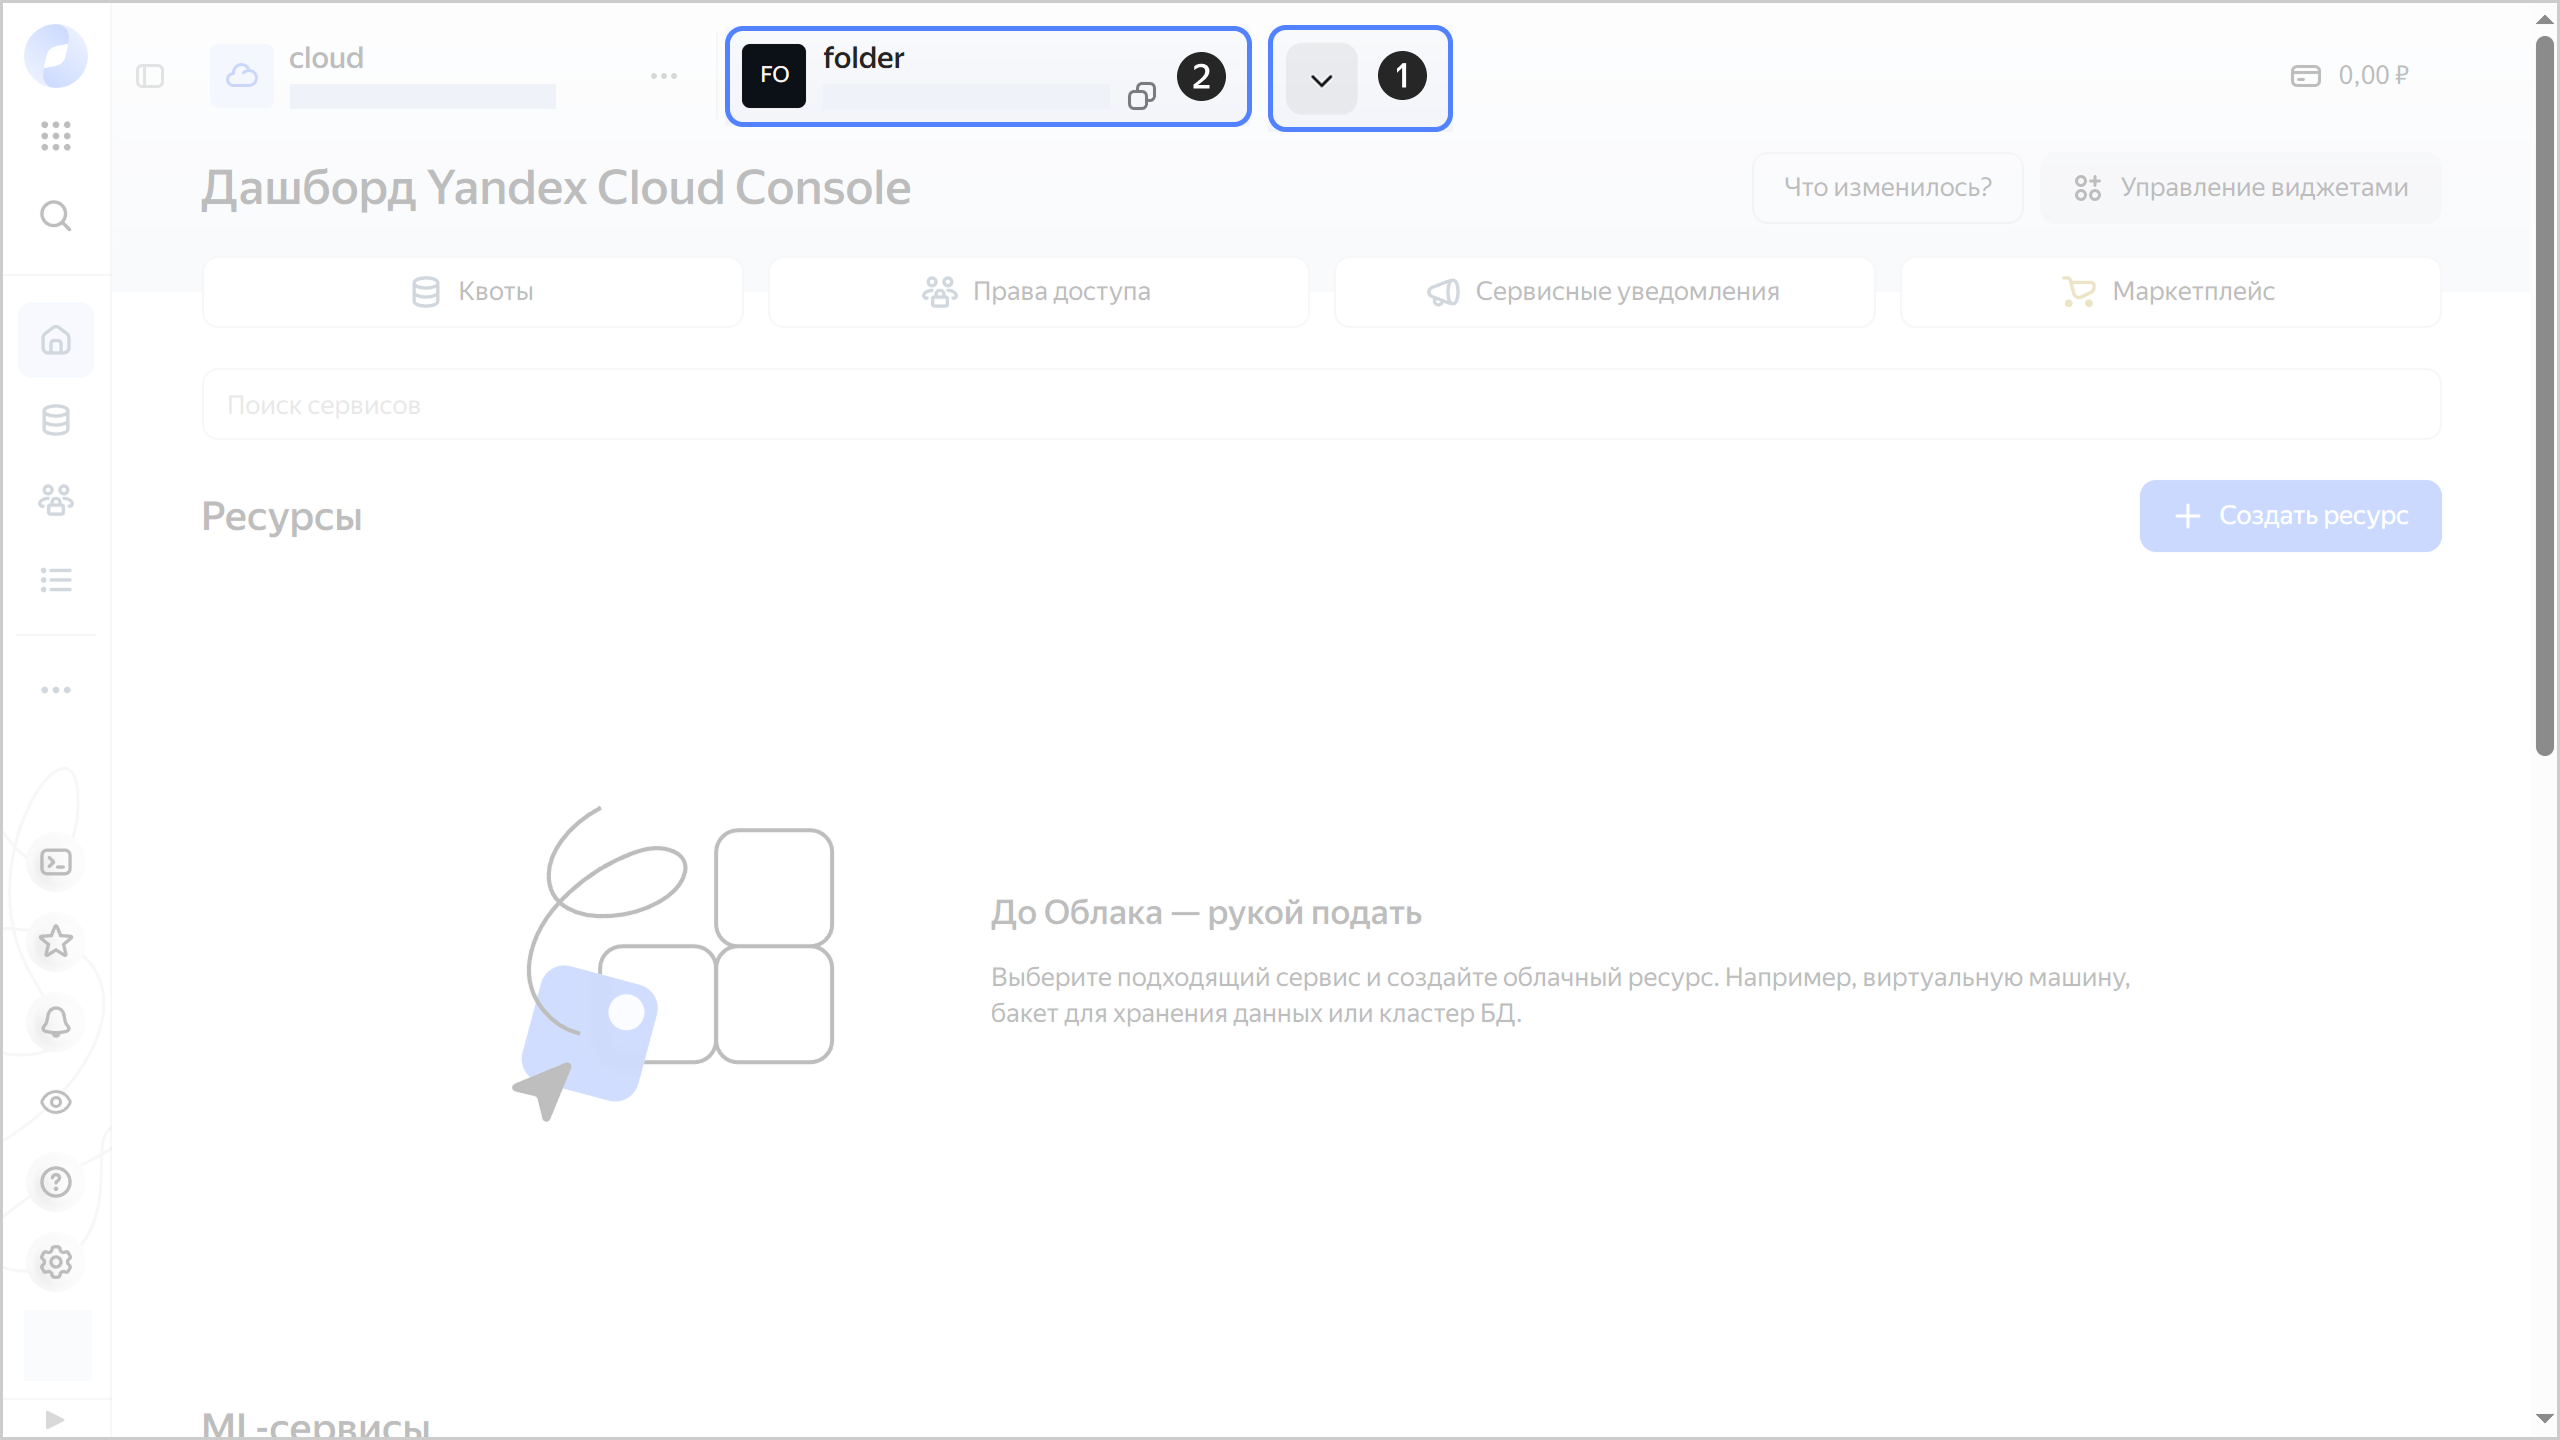The width and height of the screenshot is (2560, 1440).
Task: Open the monitoring eye icon
Action: coord(56,1101)
